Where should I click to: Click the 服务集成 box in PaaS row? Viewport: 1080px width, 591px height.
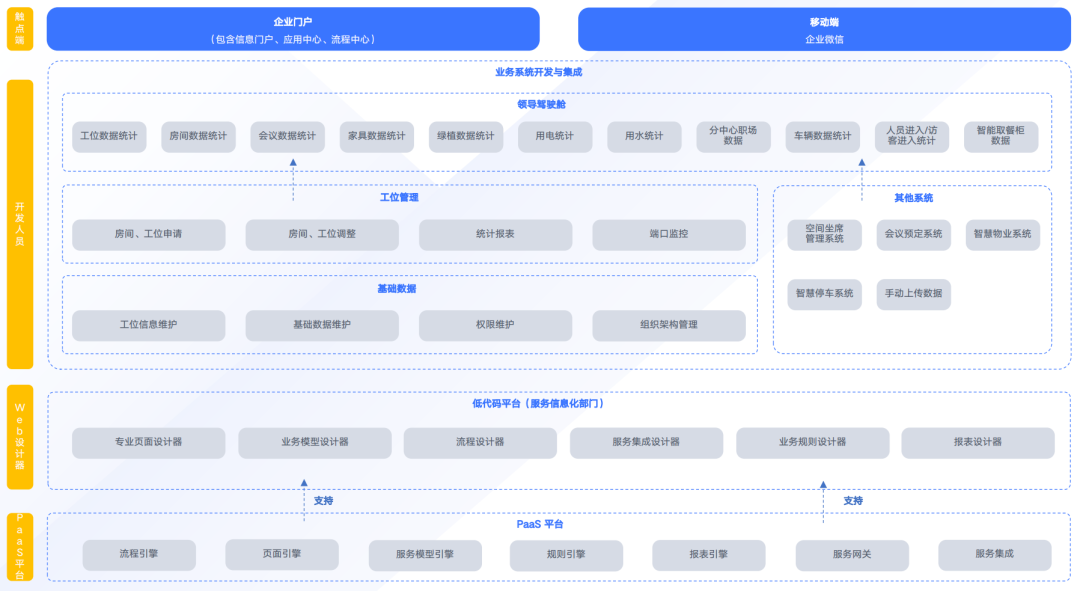(x=995, y=554)
